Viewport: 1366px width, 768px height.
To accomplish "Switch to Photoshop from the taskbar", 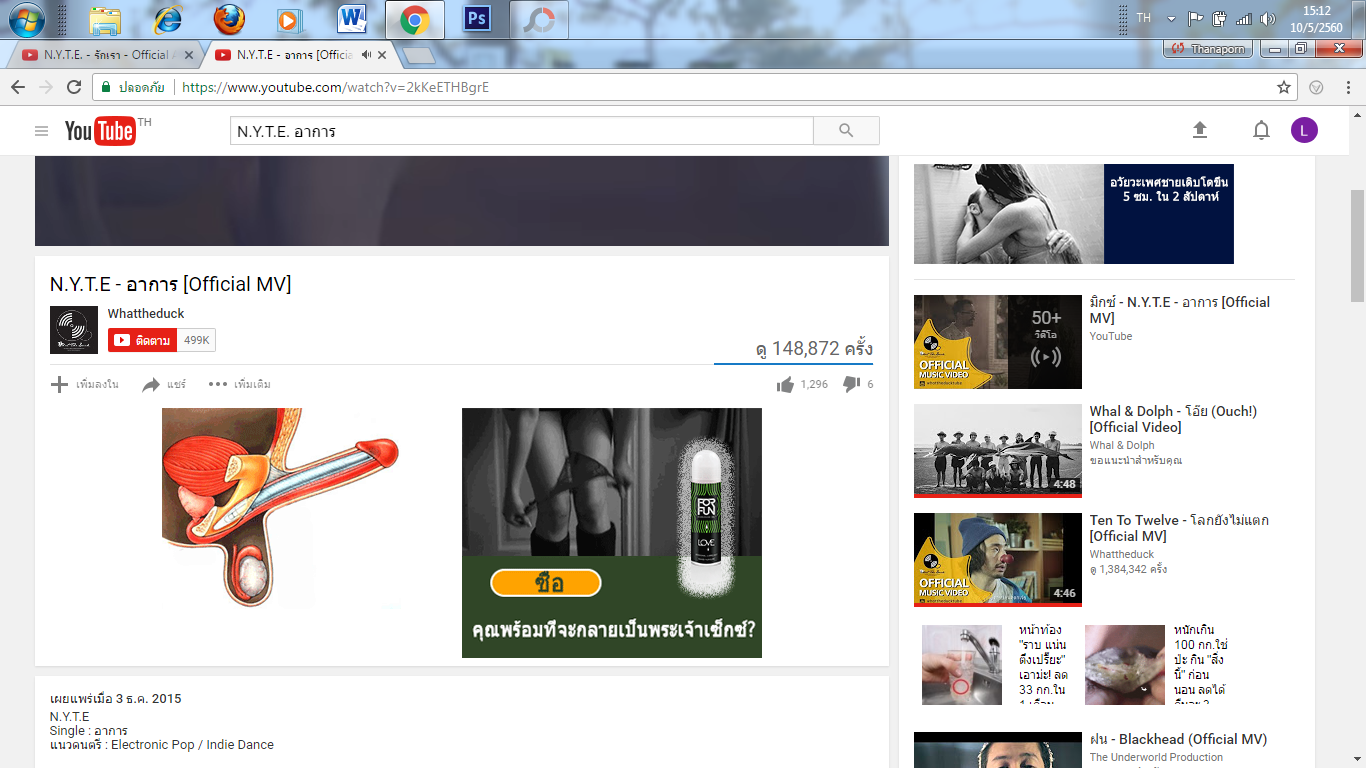I will pos(477,19).
